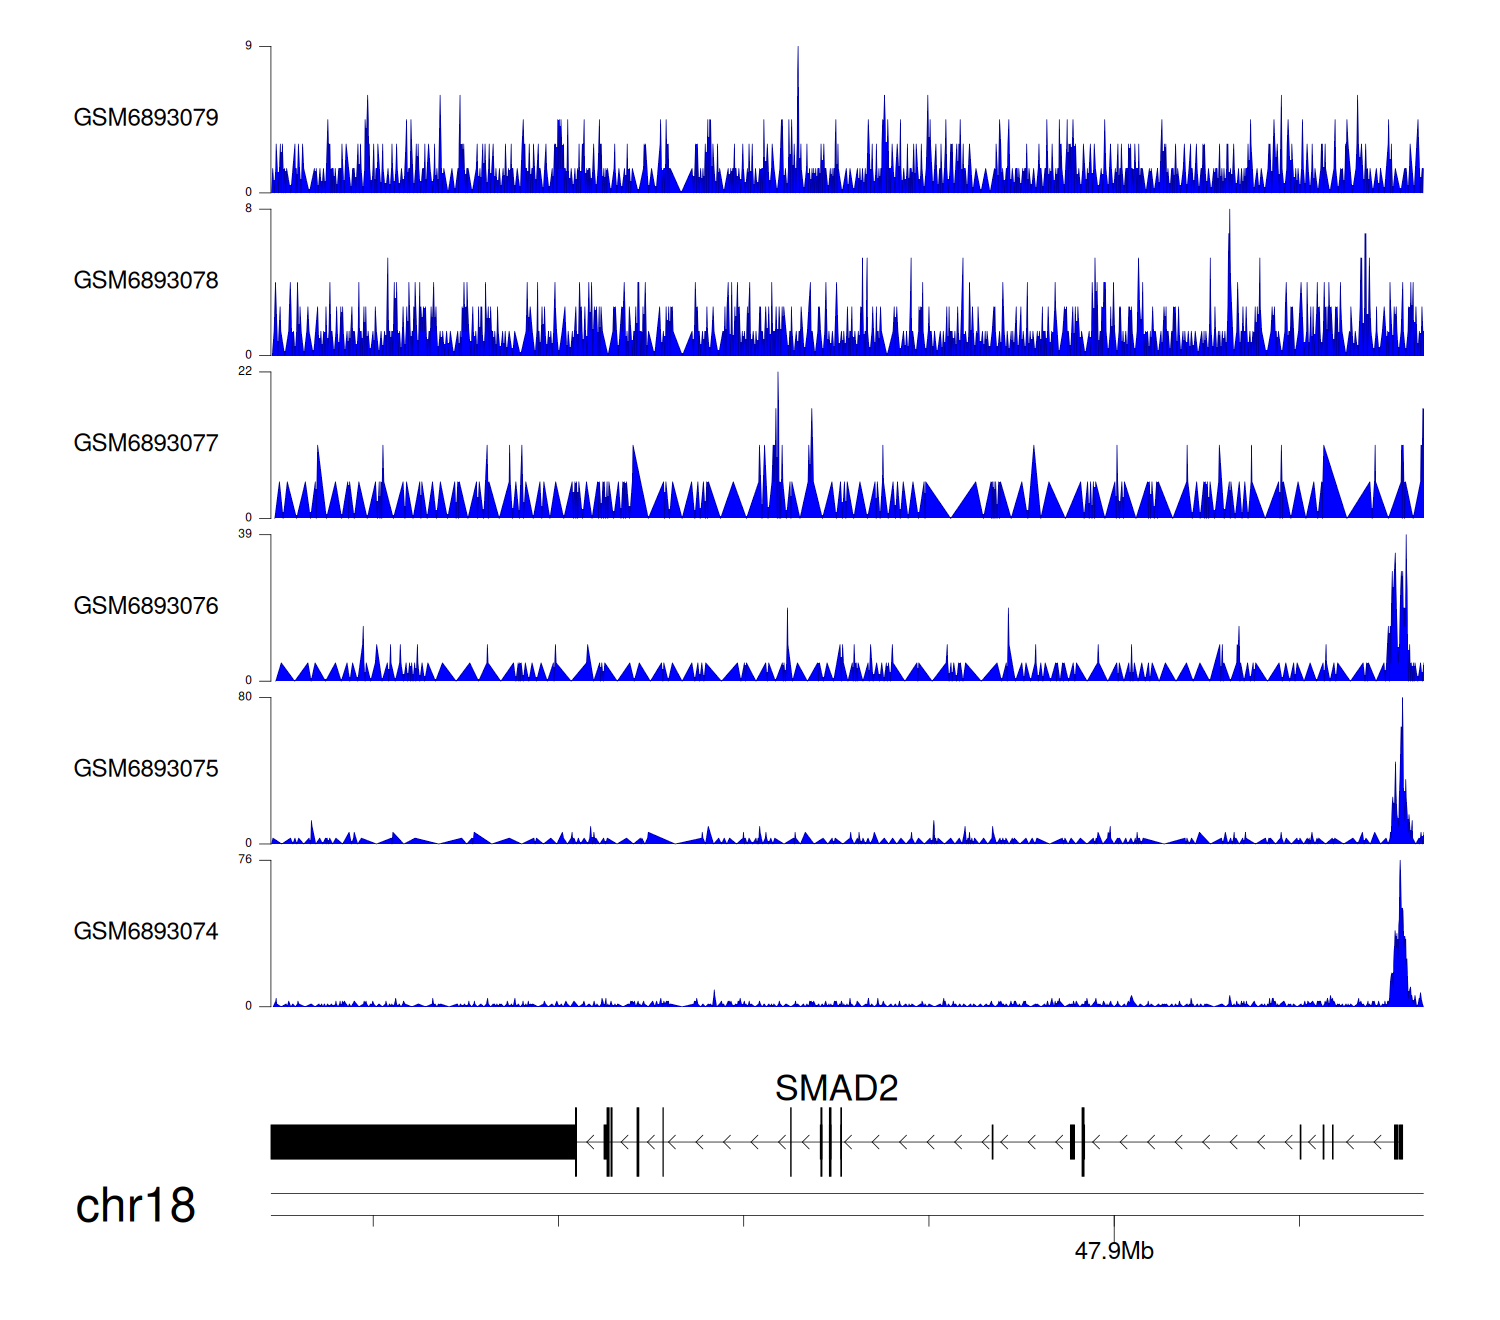This screenshot has width=1500, height=1320.
Task: Click the 47.9Mb axis position label
Action: click(x=1114, y=1251)
